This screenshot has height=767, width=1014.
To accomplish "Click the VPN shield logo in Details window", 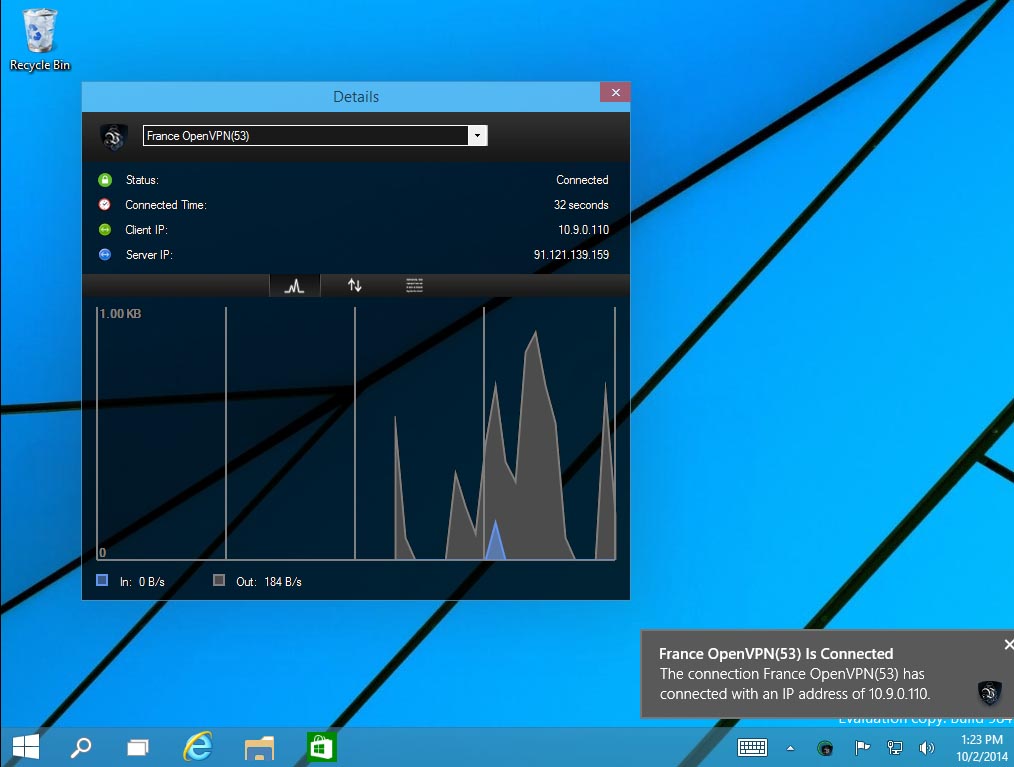I will click(113, 136).
